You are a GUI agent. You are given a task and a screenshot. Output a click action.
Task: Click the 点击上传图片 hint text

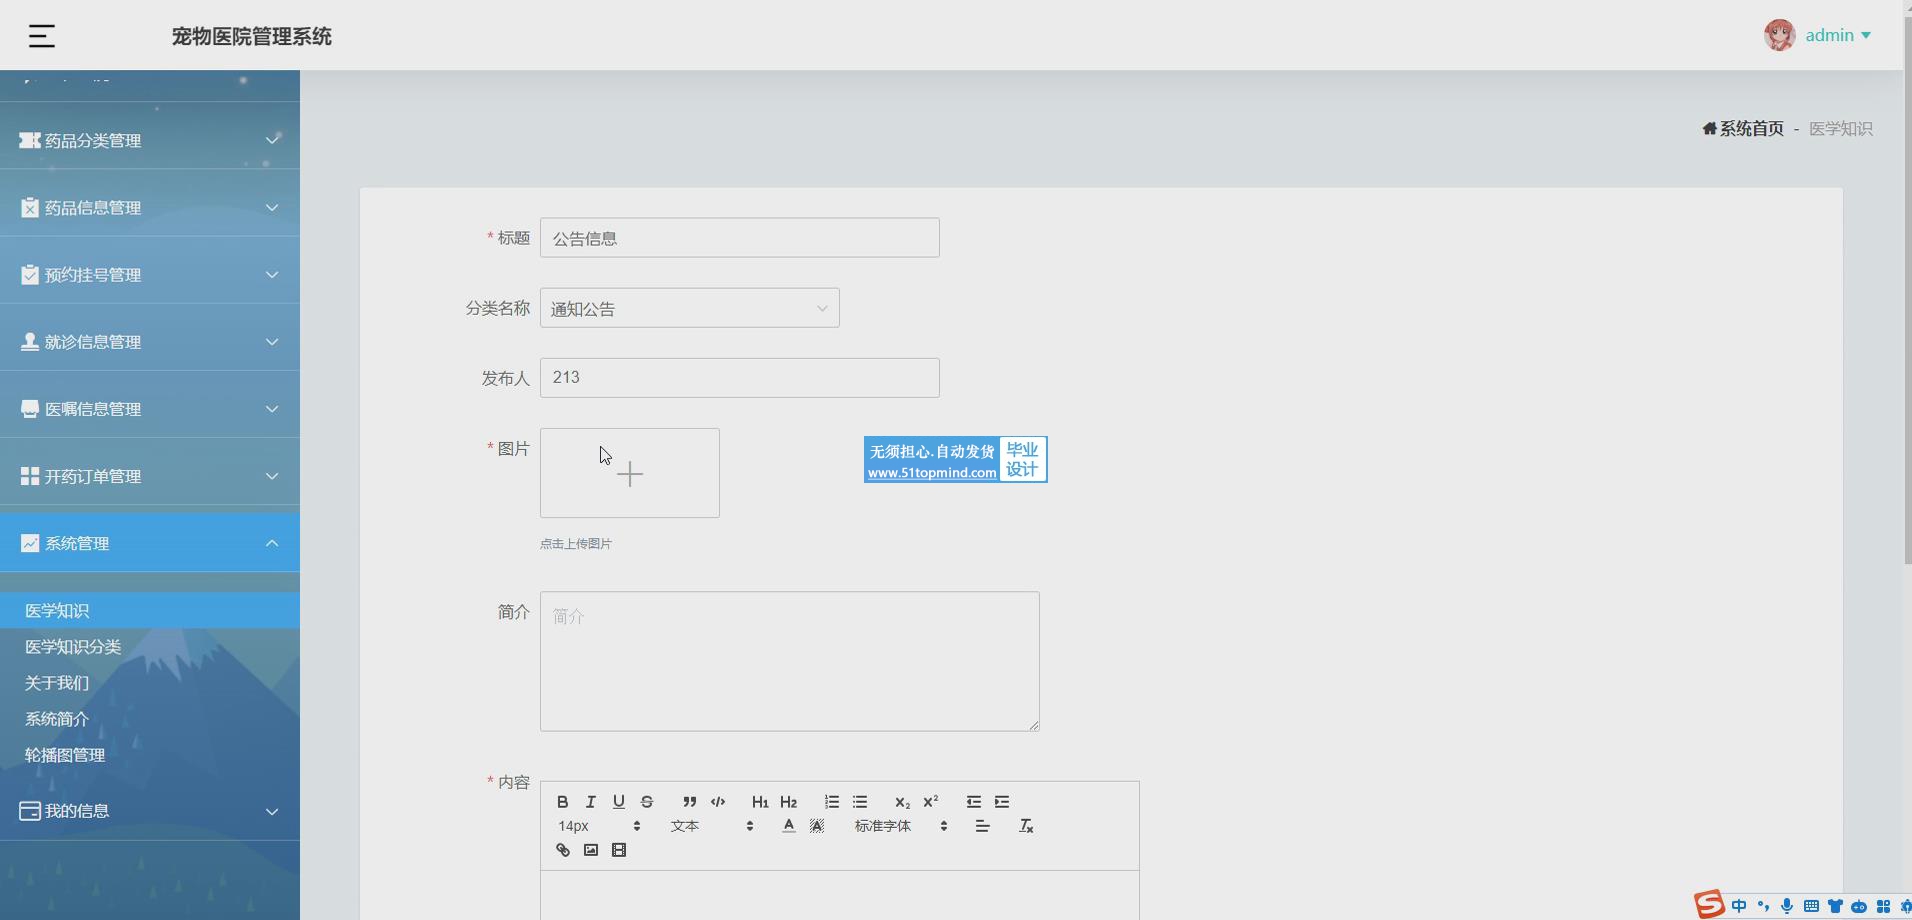coord(576,544)
